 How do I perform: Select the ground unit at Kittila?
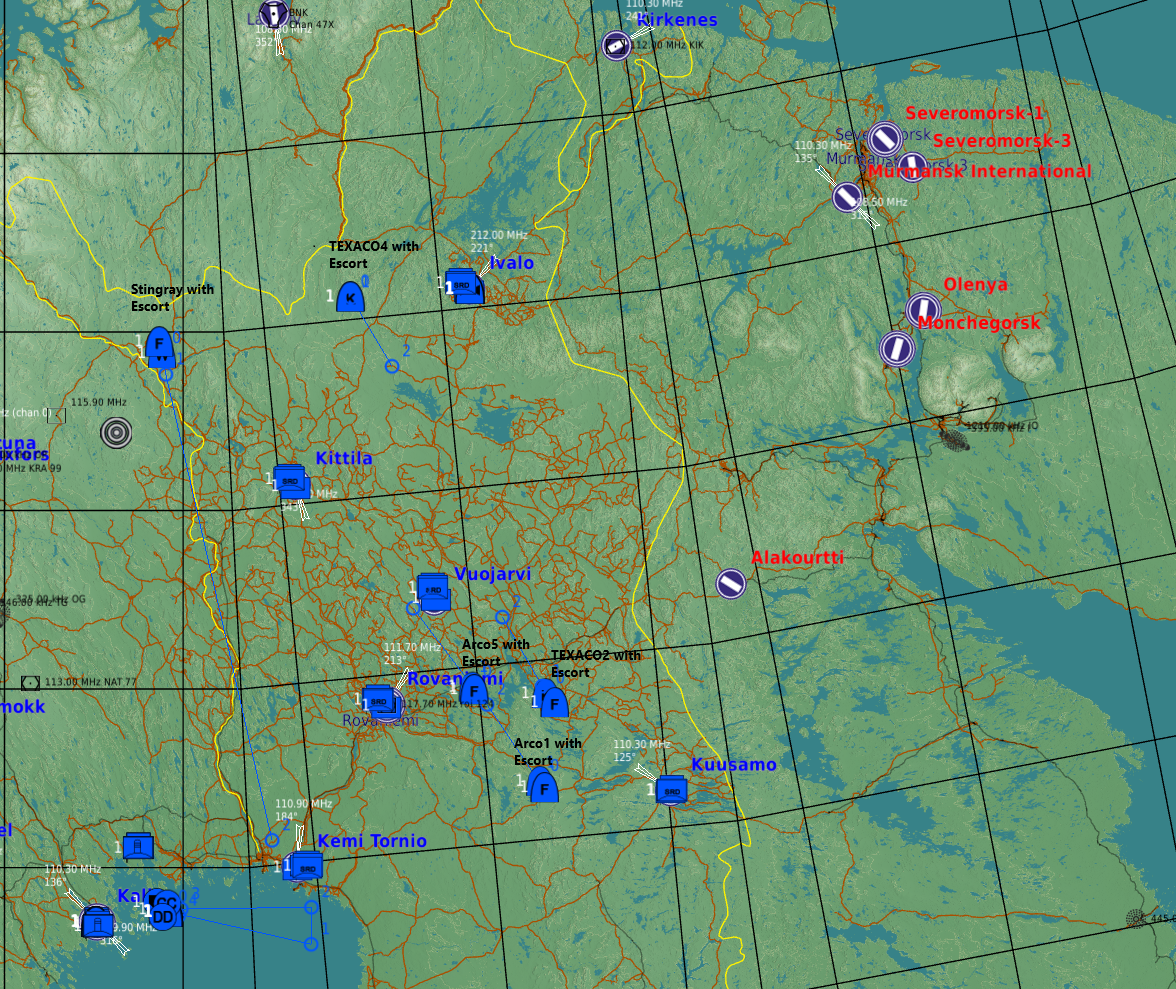coord(290,480)
